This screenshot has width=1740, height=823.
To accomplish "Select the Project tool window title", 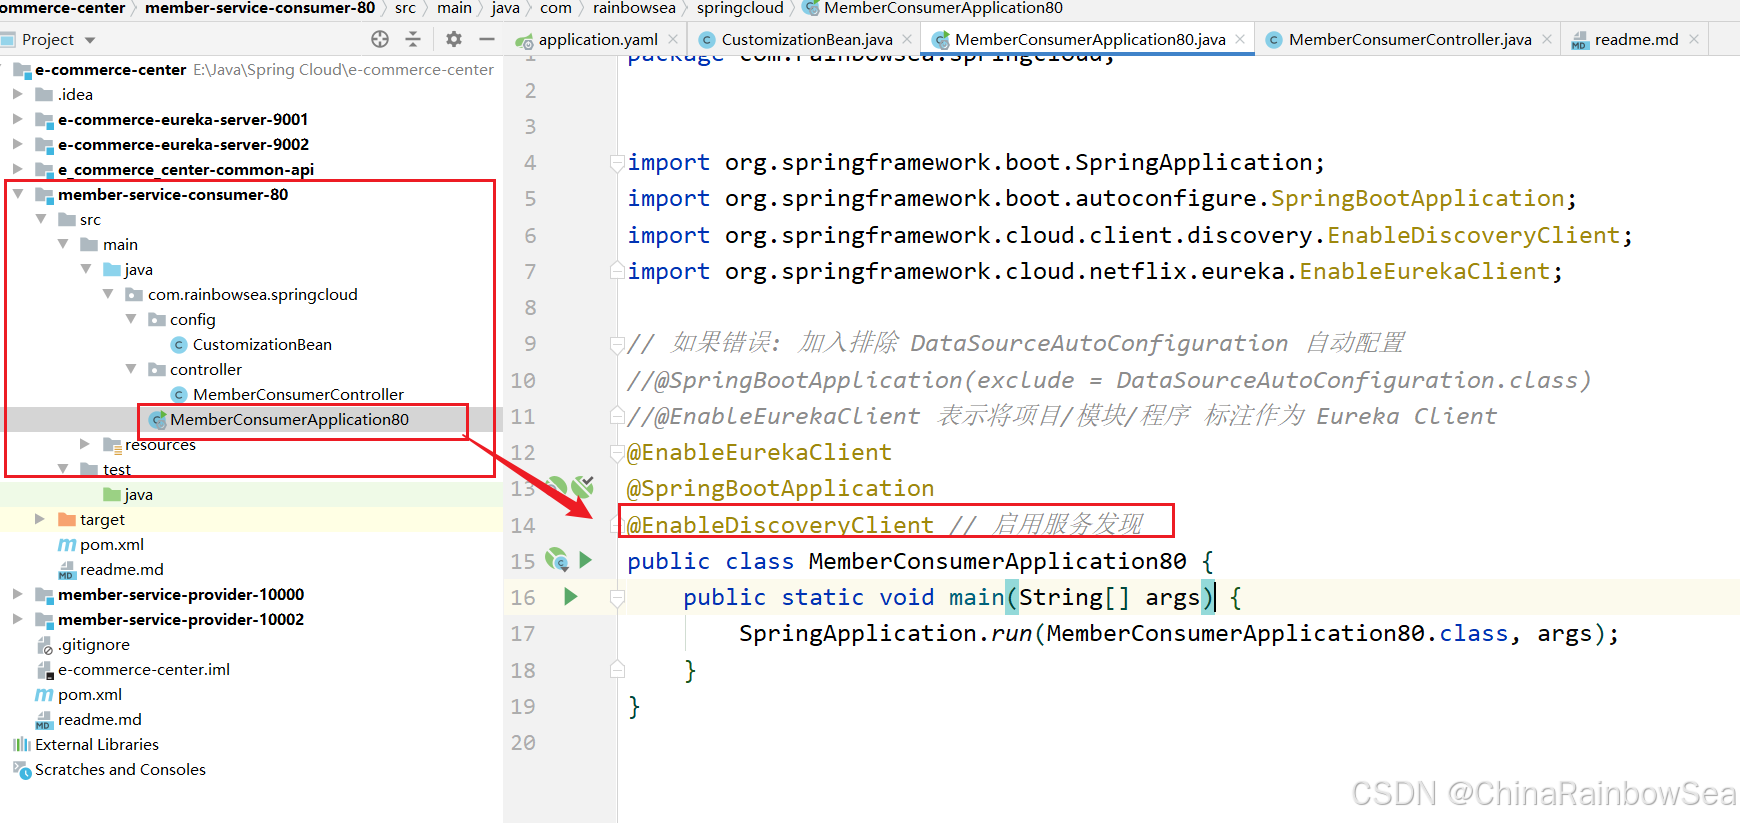I will coord(48,39).
